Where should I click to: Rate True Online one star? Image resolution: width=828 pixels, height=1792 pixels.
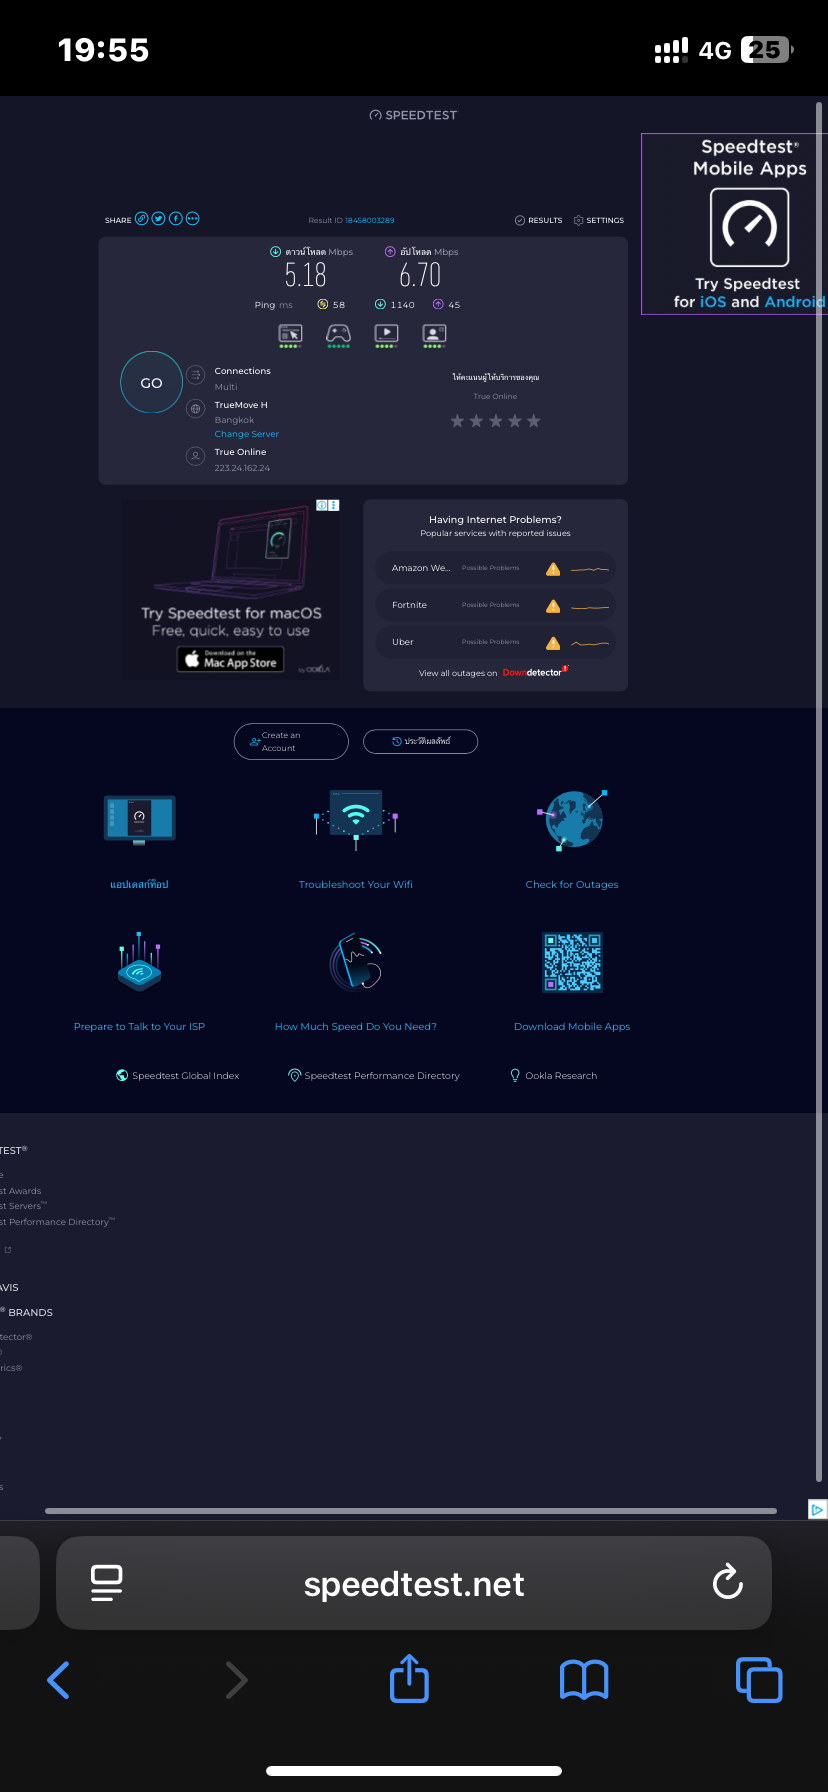coord(457,421)
